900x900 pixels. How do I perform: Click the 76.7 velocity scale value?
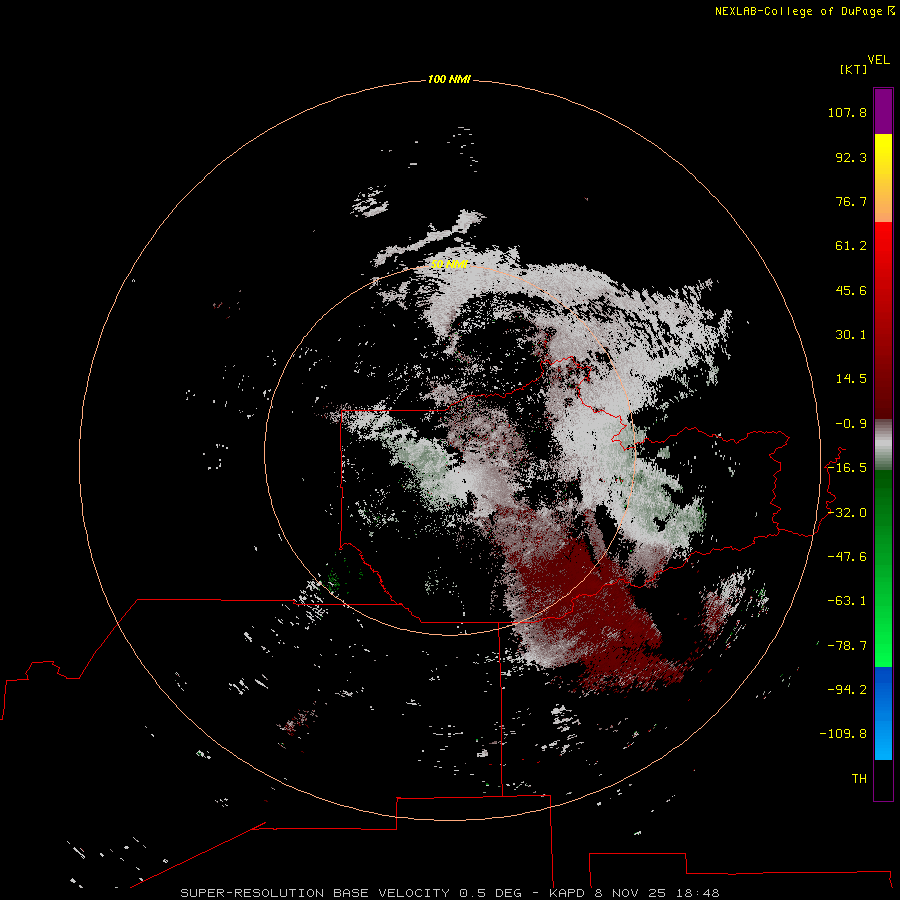(x=851, y=201)
